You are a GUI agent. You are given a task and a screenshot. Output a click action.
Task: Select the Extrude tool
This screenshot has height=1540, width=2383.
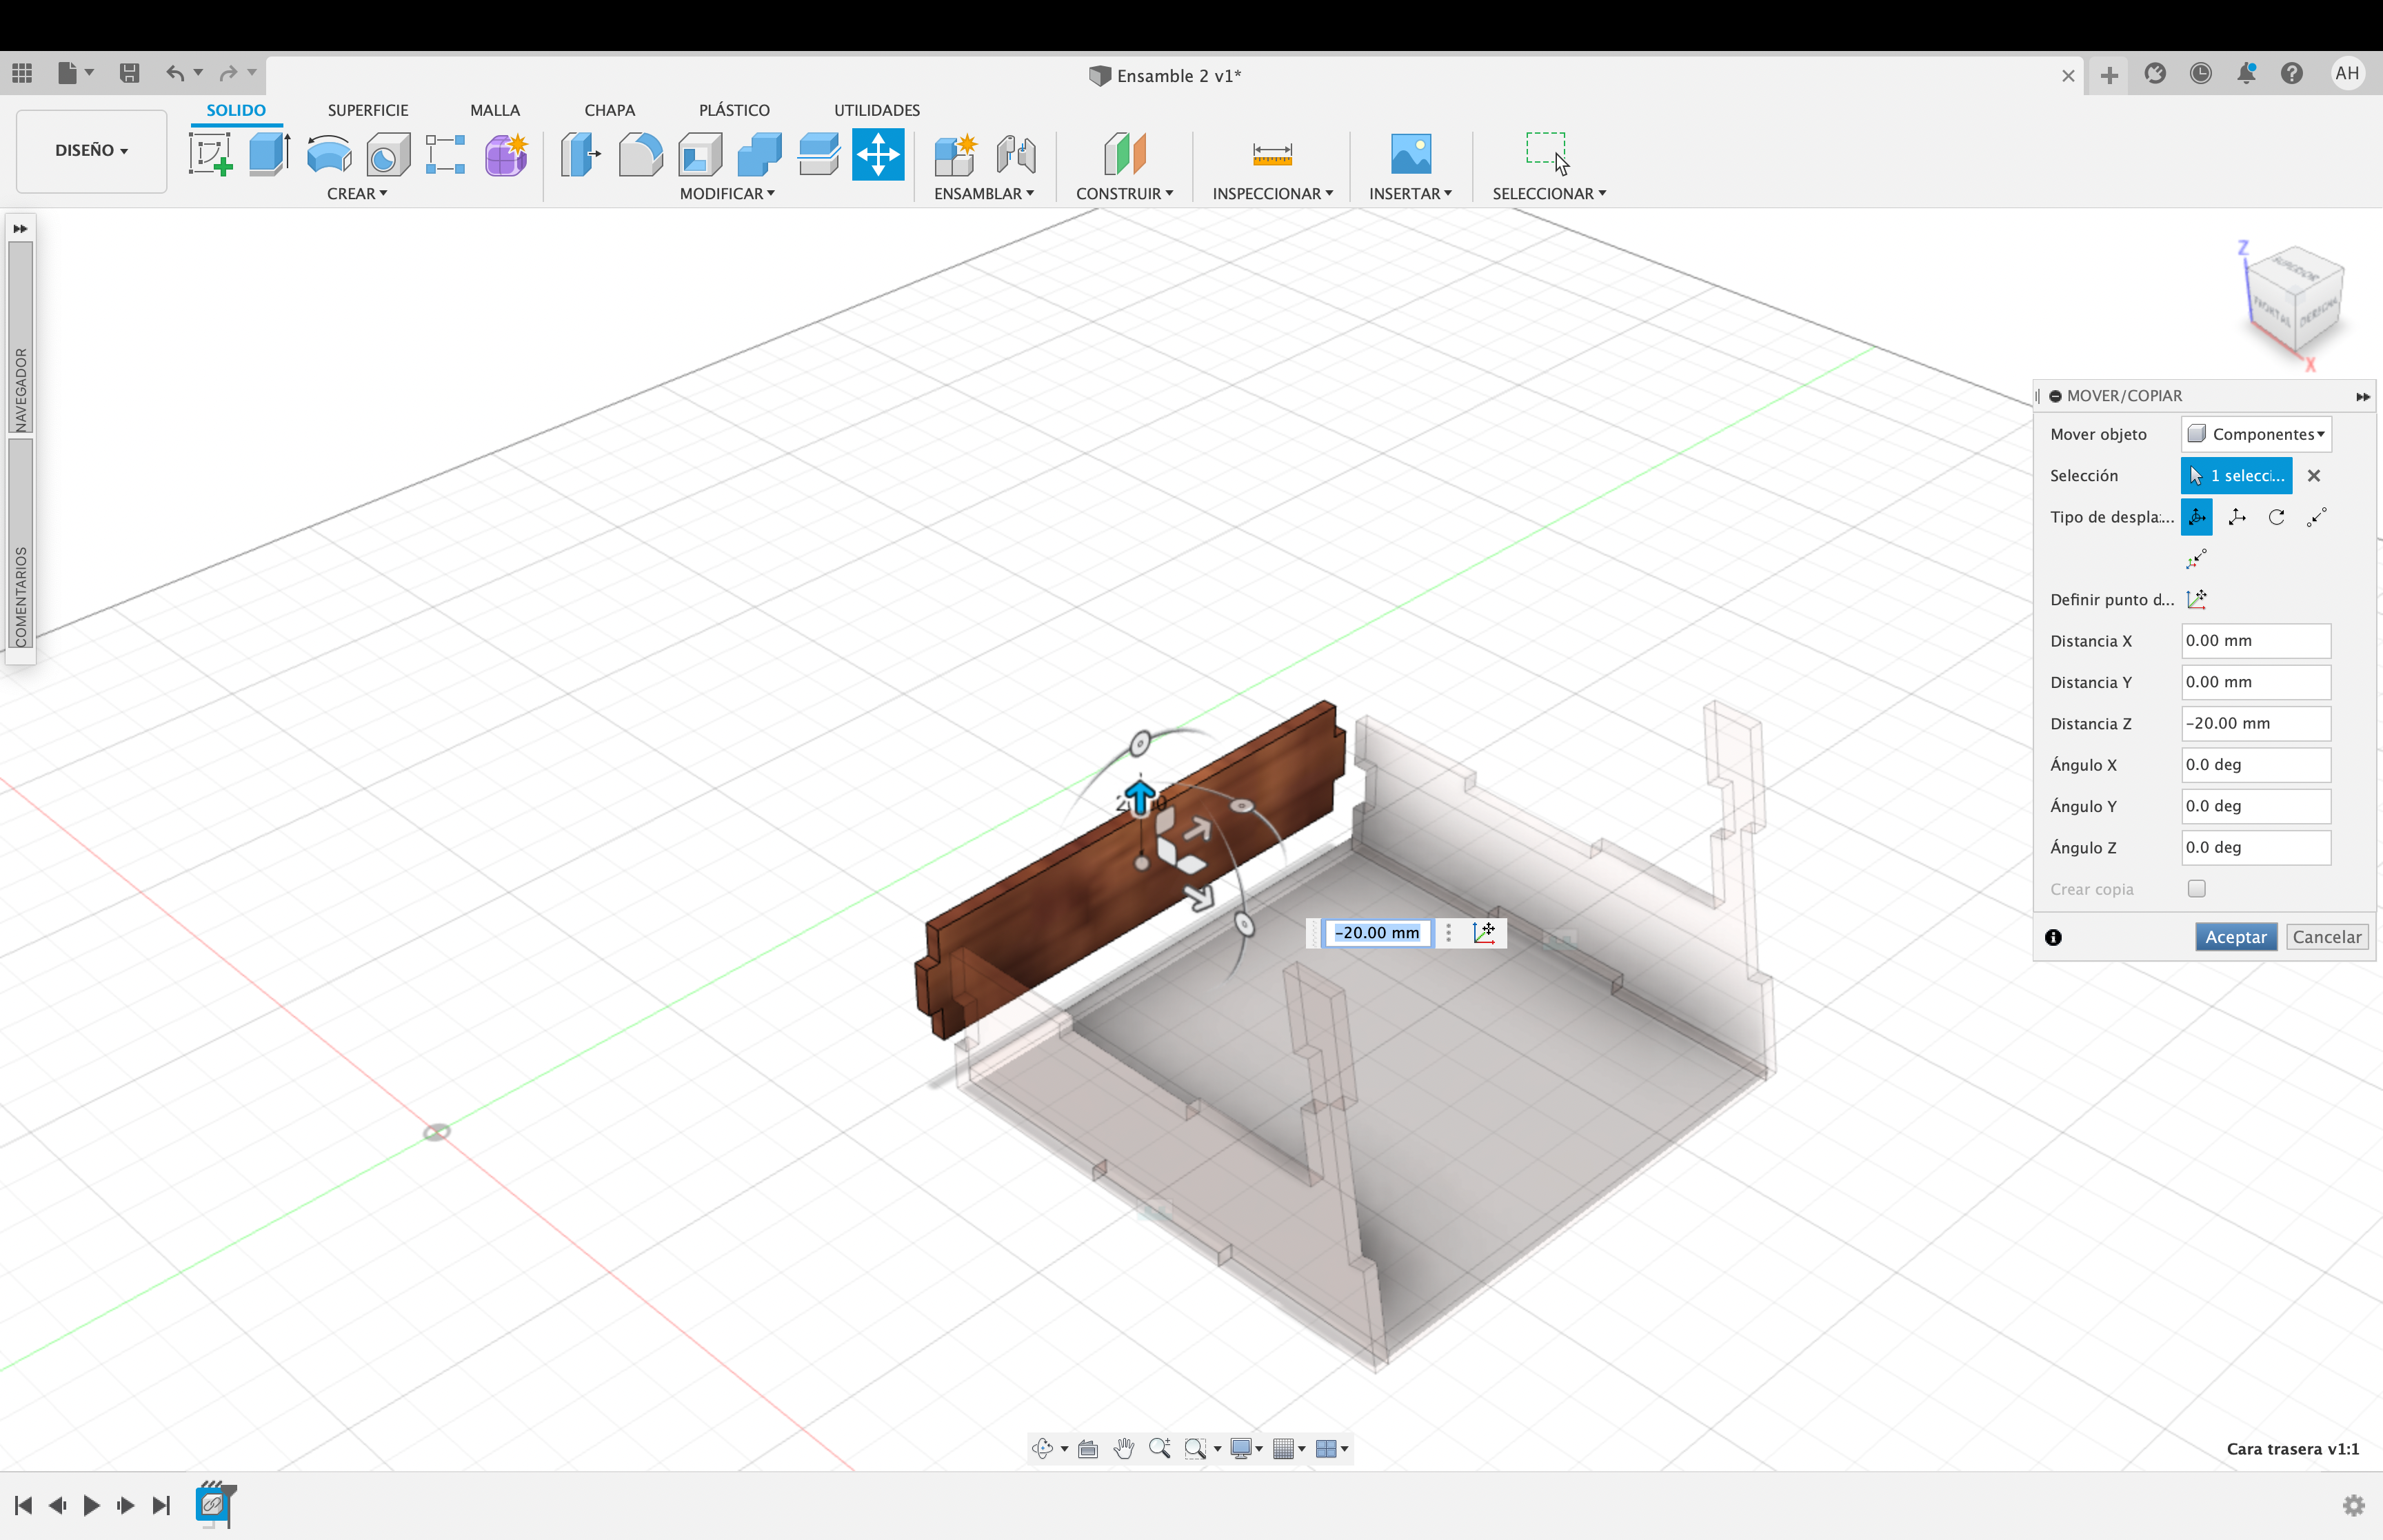tap(270, 155)
